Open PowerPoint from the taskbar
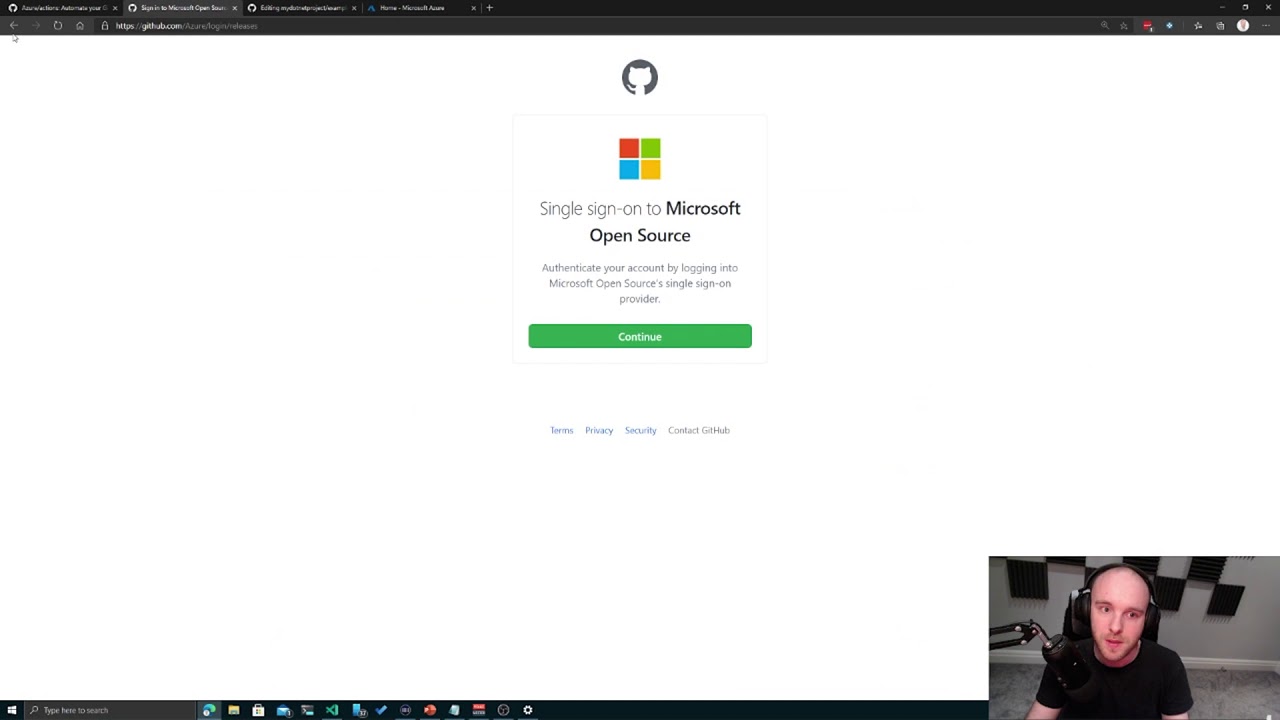 pyautogui.click(x=430, y=710)
